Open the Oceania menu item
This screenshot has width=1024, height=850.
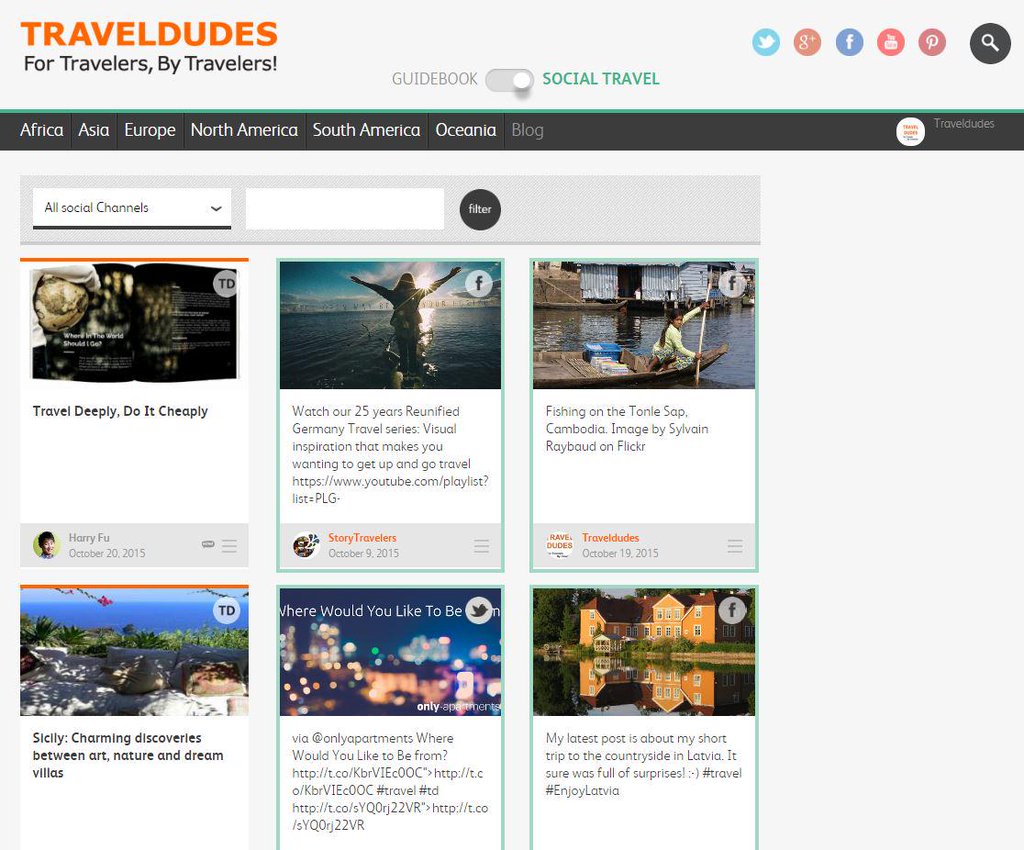click(466, 130)
